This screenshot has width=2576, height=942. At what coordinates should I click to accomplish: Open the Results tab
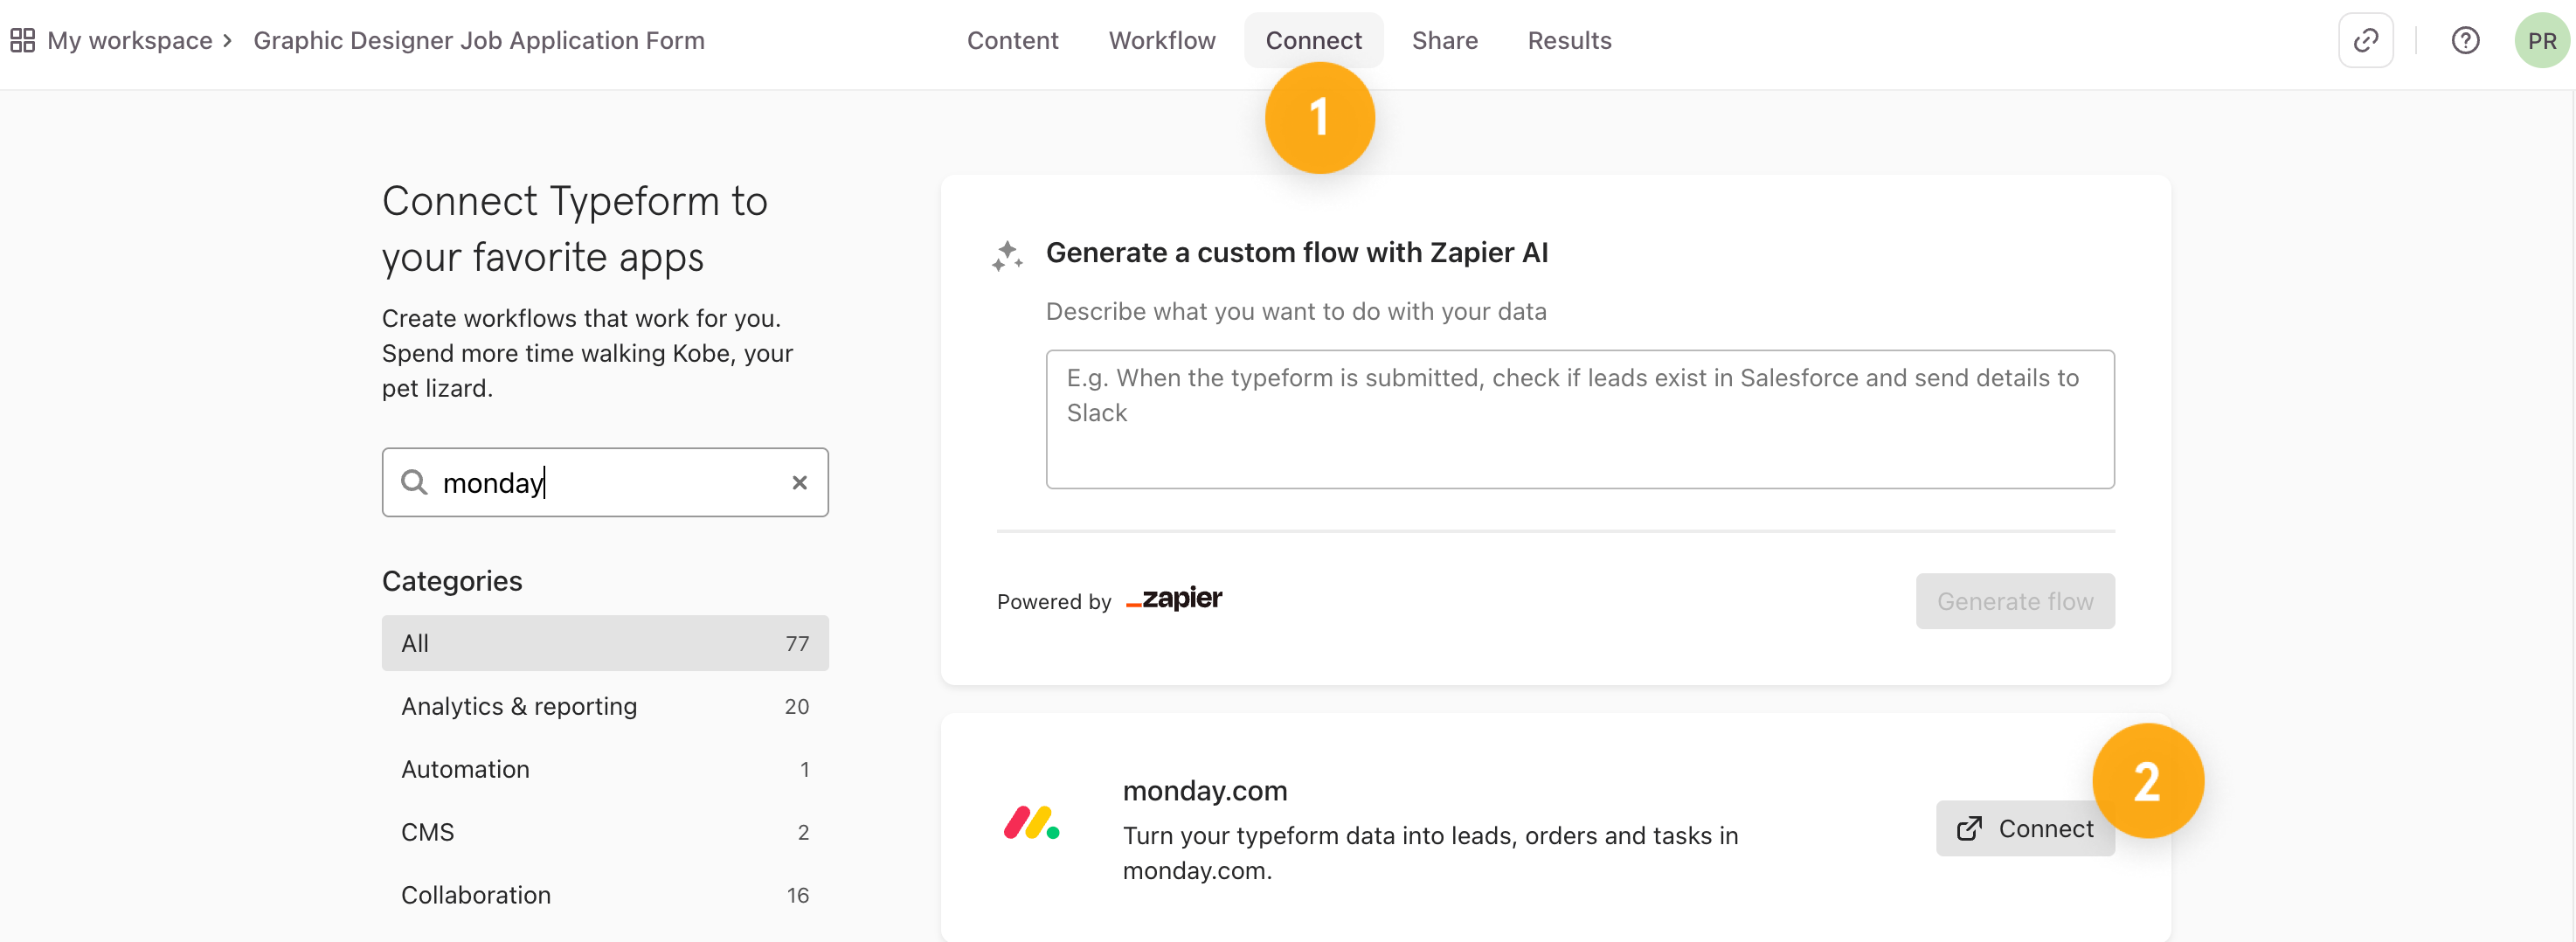[1569, 40]
